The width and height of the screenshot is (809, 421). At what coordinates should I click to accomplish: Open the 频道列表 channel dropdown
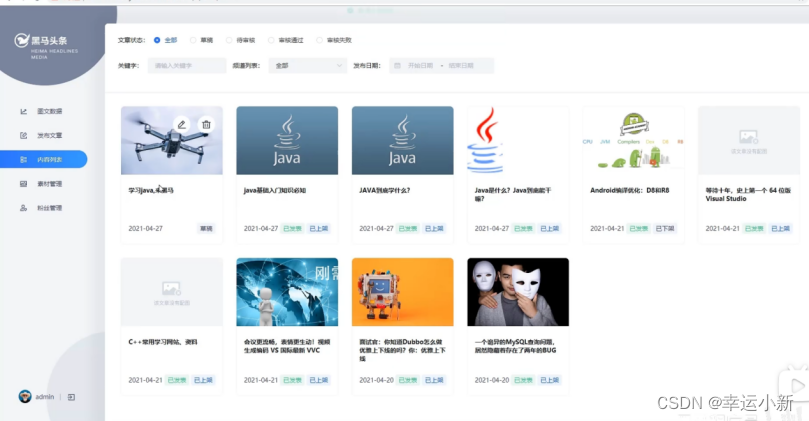point(308,66)
